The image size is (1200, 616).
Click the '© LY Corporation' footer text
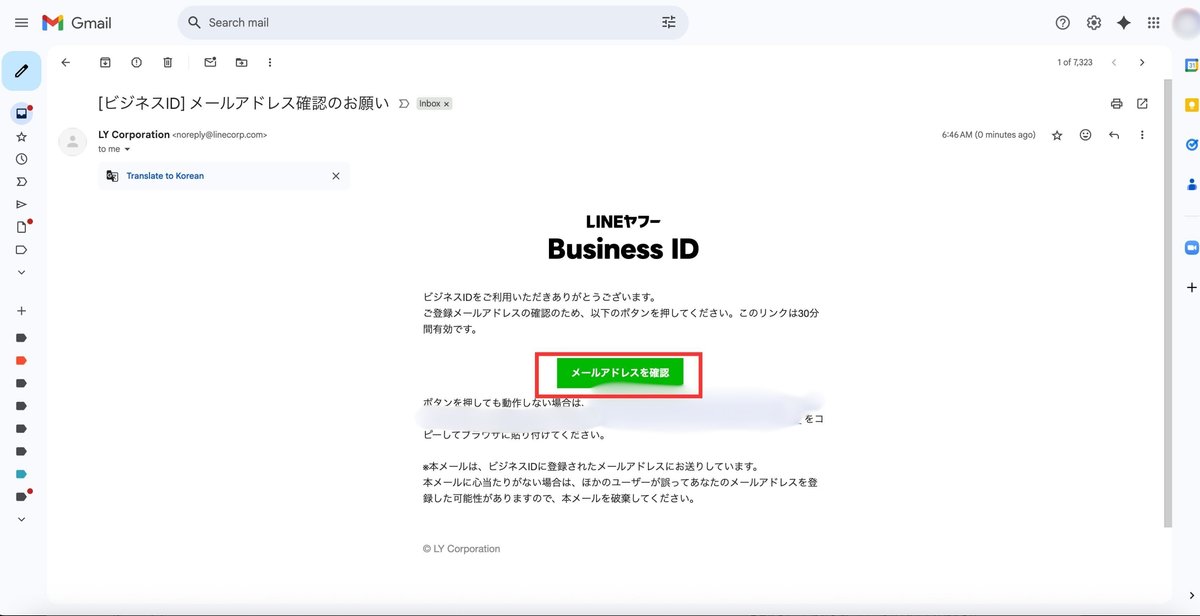[x=461, y=549]
